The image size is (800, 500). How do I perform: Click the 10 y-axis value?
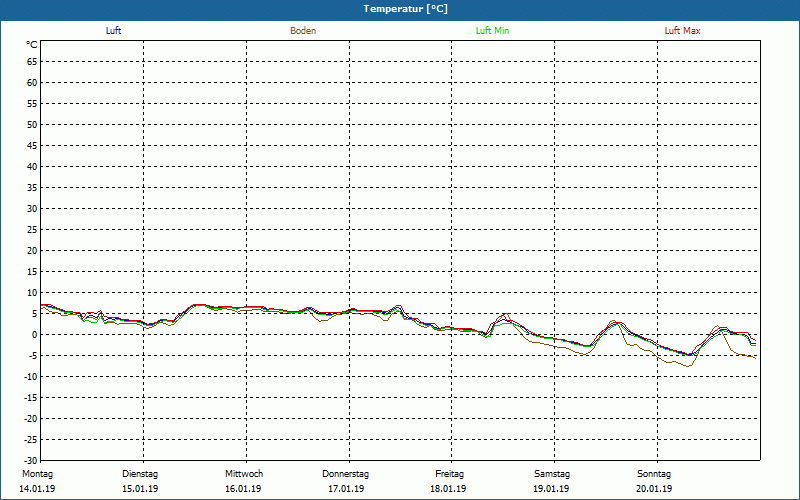(32, 293)
